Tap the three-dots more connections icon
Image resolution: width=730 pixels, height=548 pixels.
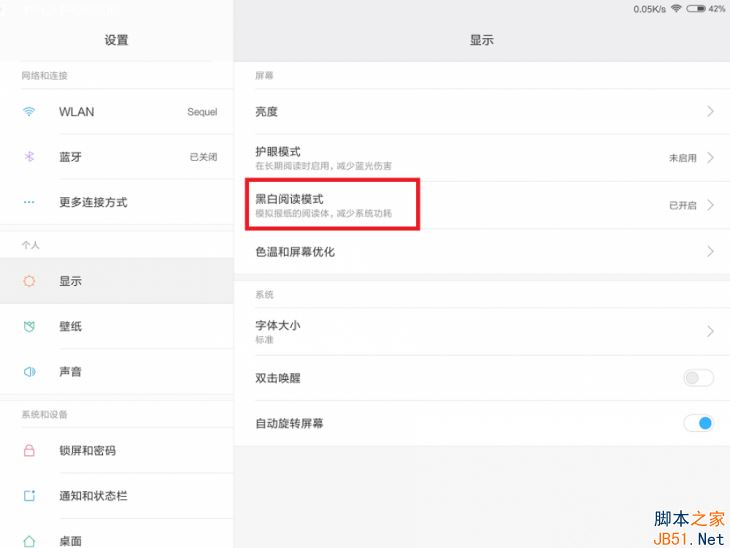pos(30,202)
